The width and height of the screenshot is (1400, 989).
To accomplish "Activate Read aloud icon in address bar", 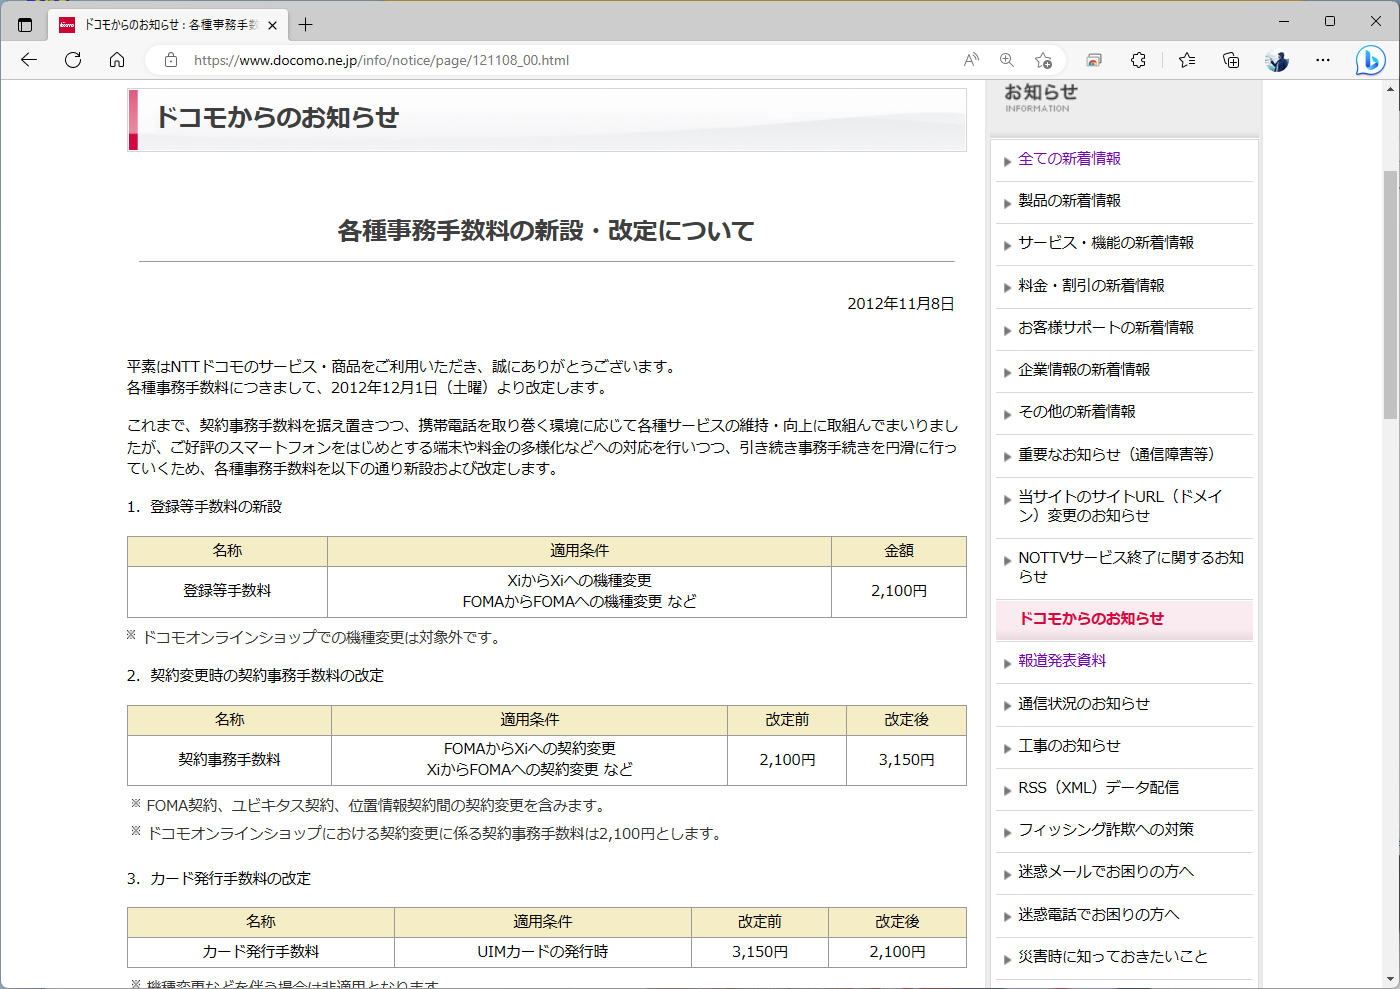I will pyautogui.click(x=971, y=60).
